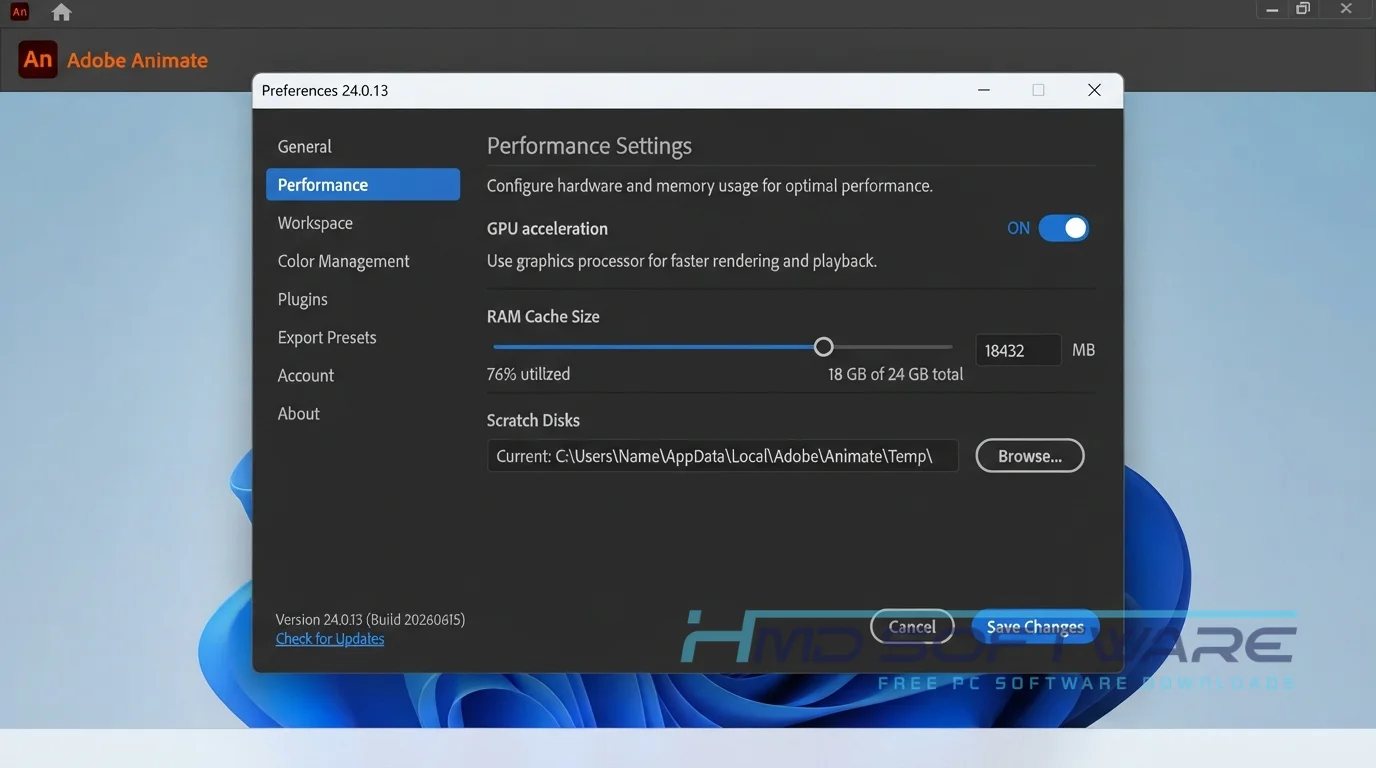
Task: Click the Cancel button
Action: pyautogui.click(x=912, y=627)
